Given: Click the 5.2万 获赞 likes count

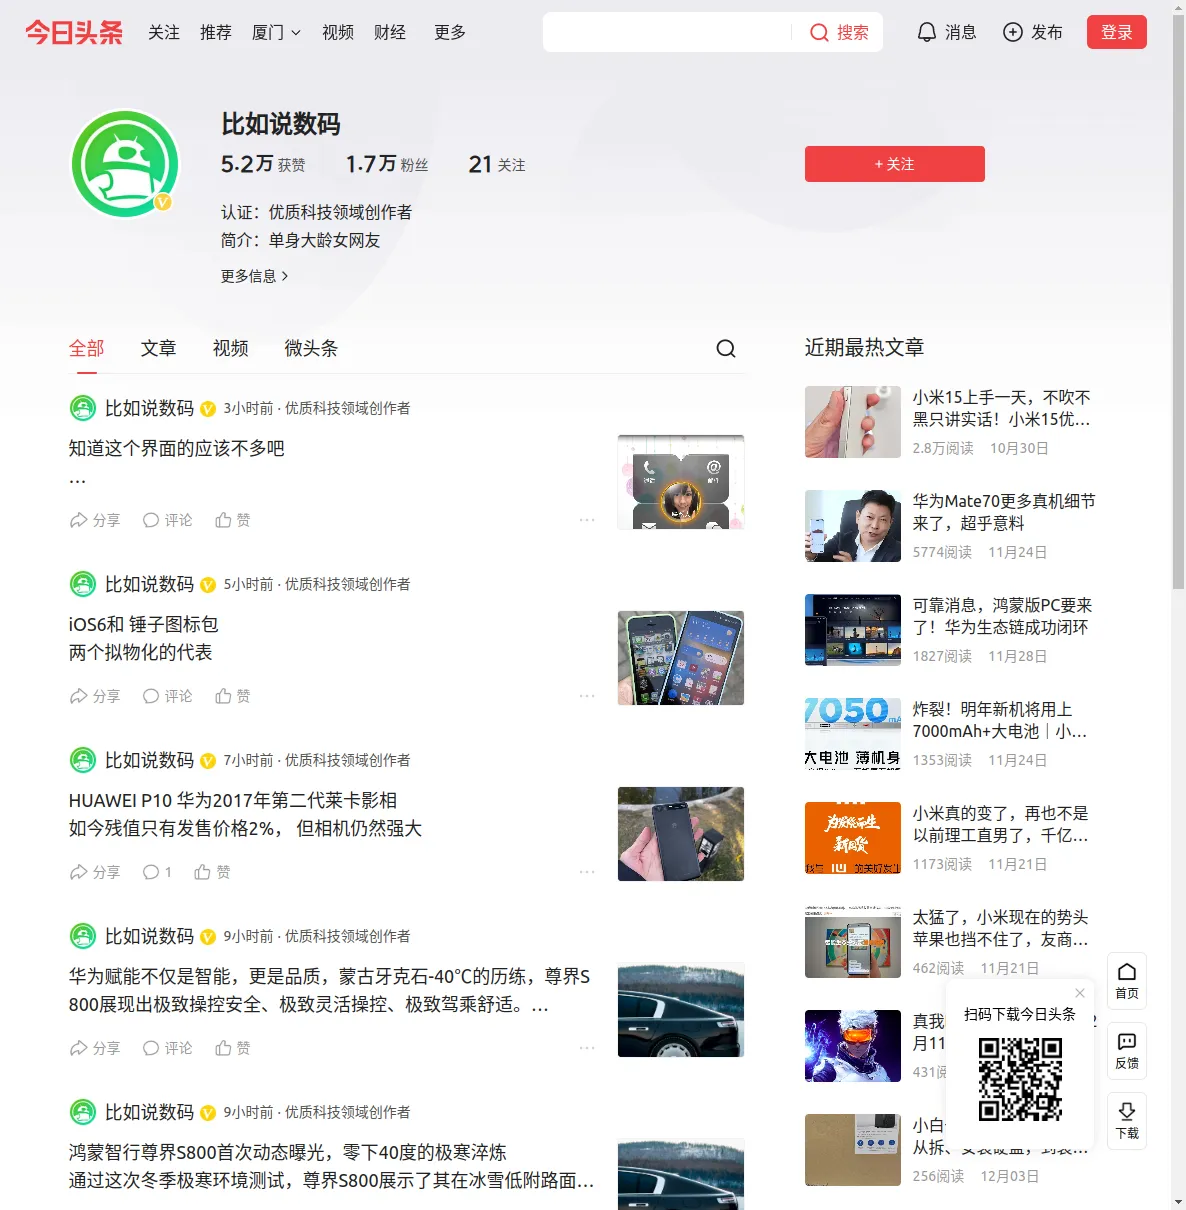Looking at the screenshot, I should coord(263,164).
